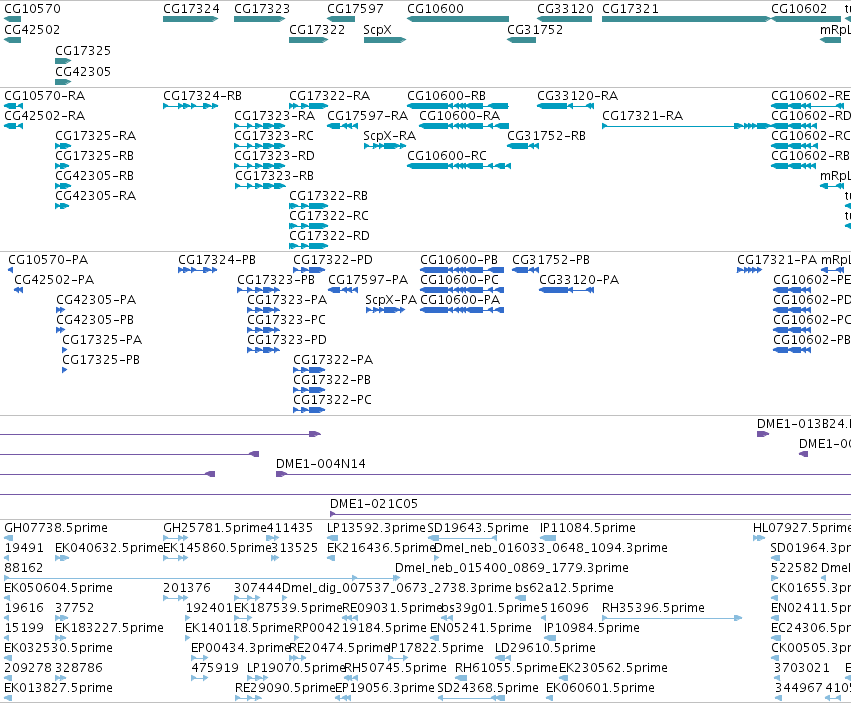
Task: Select the DME1-013B24 BAC end glyph
Action: (763, 434)
